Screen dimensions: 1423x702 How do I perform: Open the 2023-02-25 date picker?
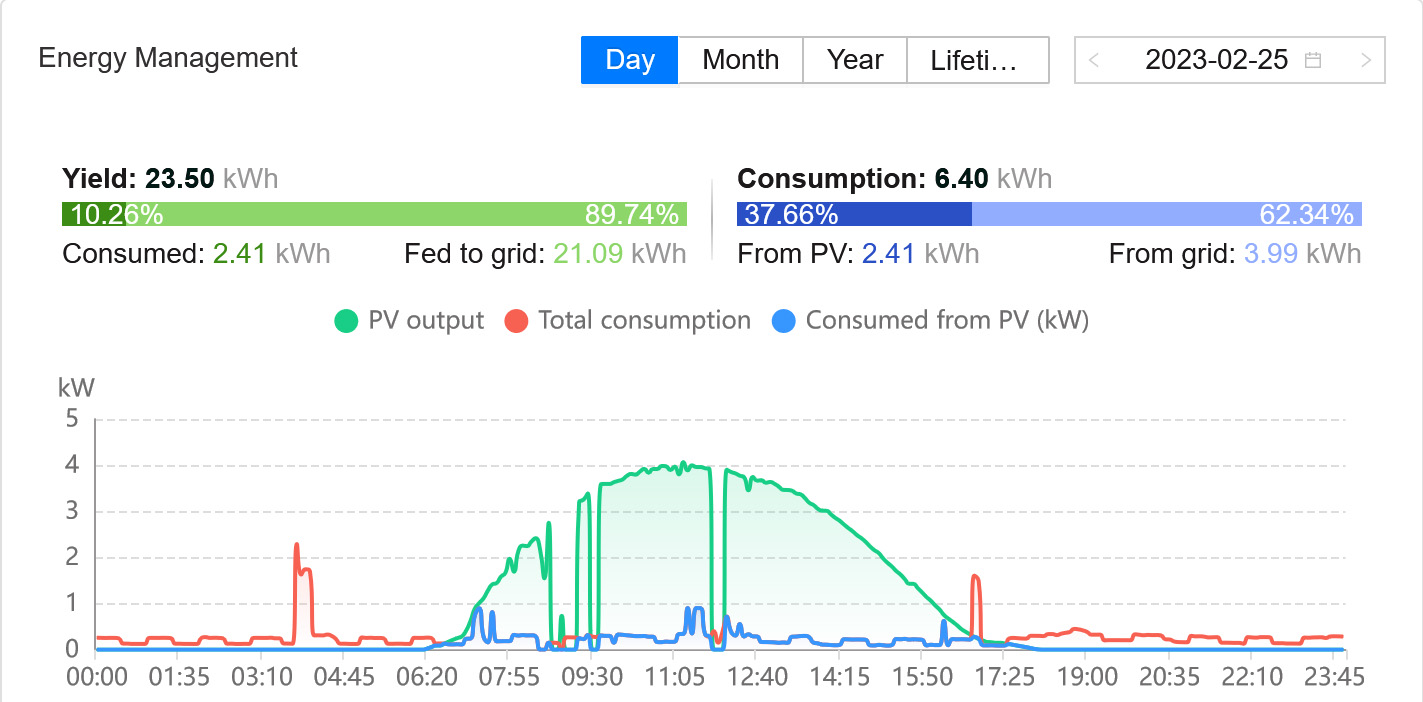(x=1216, y=60)
